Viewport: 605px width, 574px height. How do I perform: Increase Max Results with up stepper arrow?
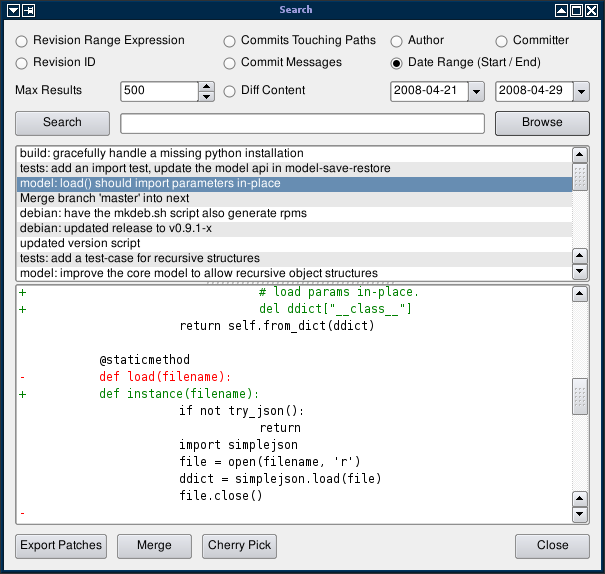pos(206,86)
